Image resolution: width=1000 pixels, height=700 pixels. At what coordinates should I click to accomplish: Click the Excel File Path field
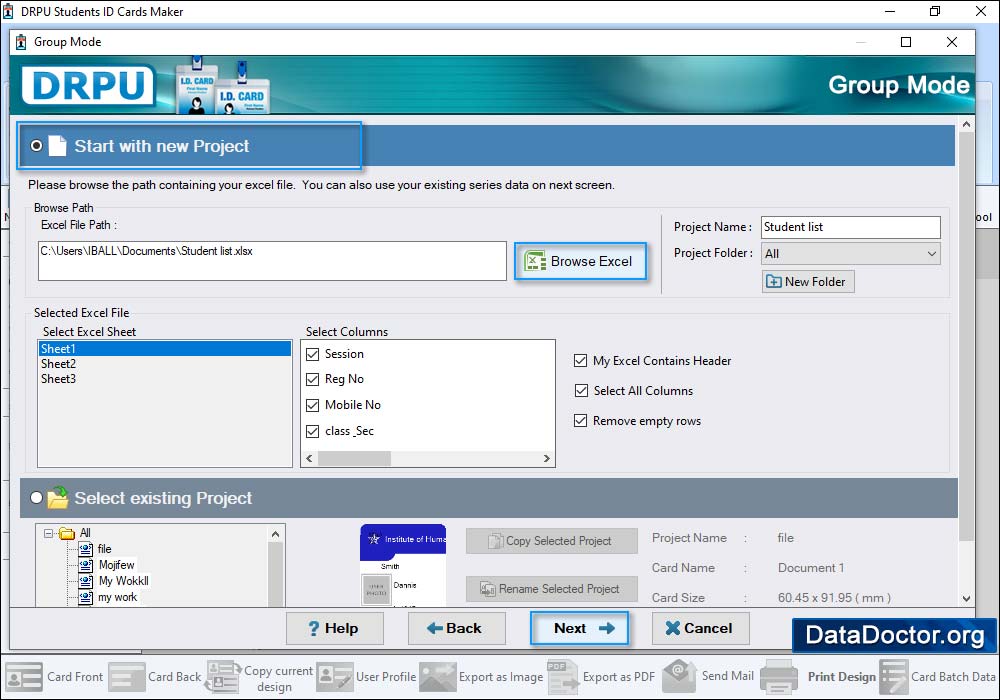point(272,261)
